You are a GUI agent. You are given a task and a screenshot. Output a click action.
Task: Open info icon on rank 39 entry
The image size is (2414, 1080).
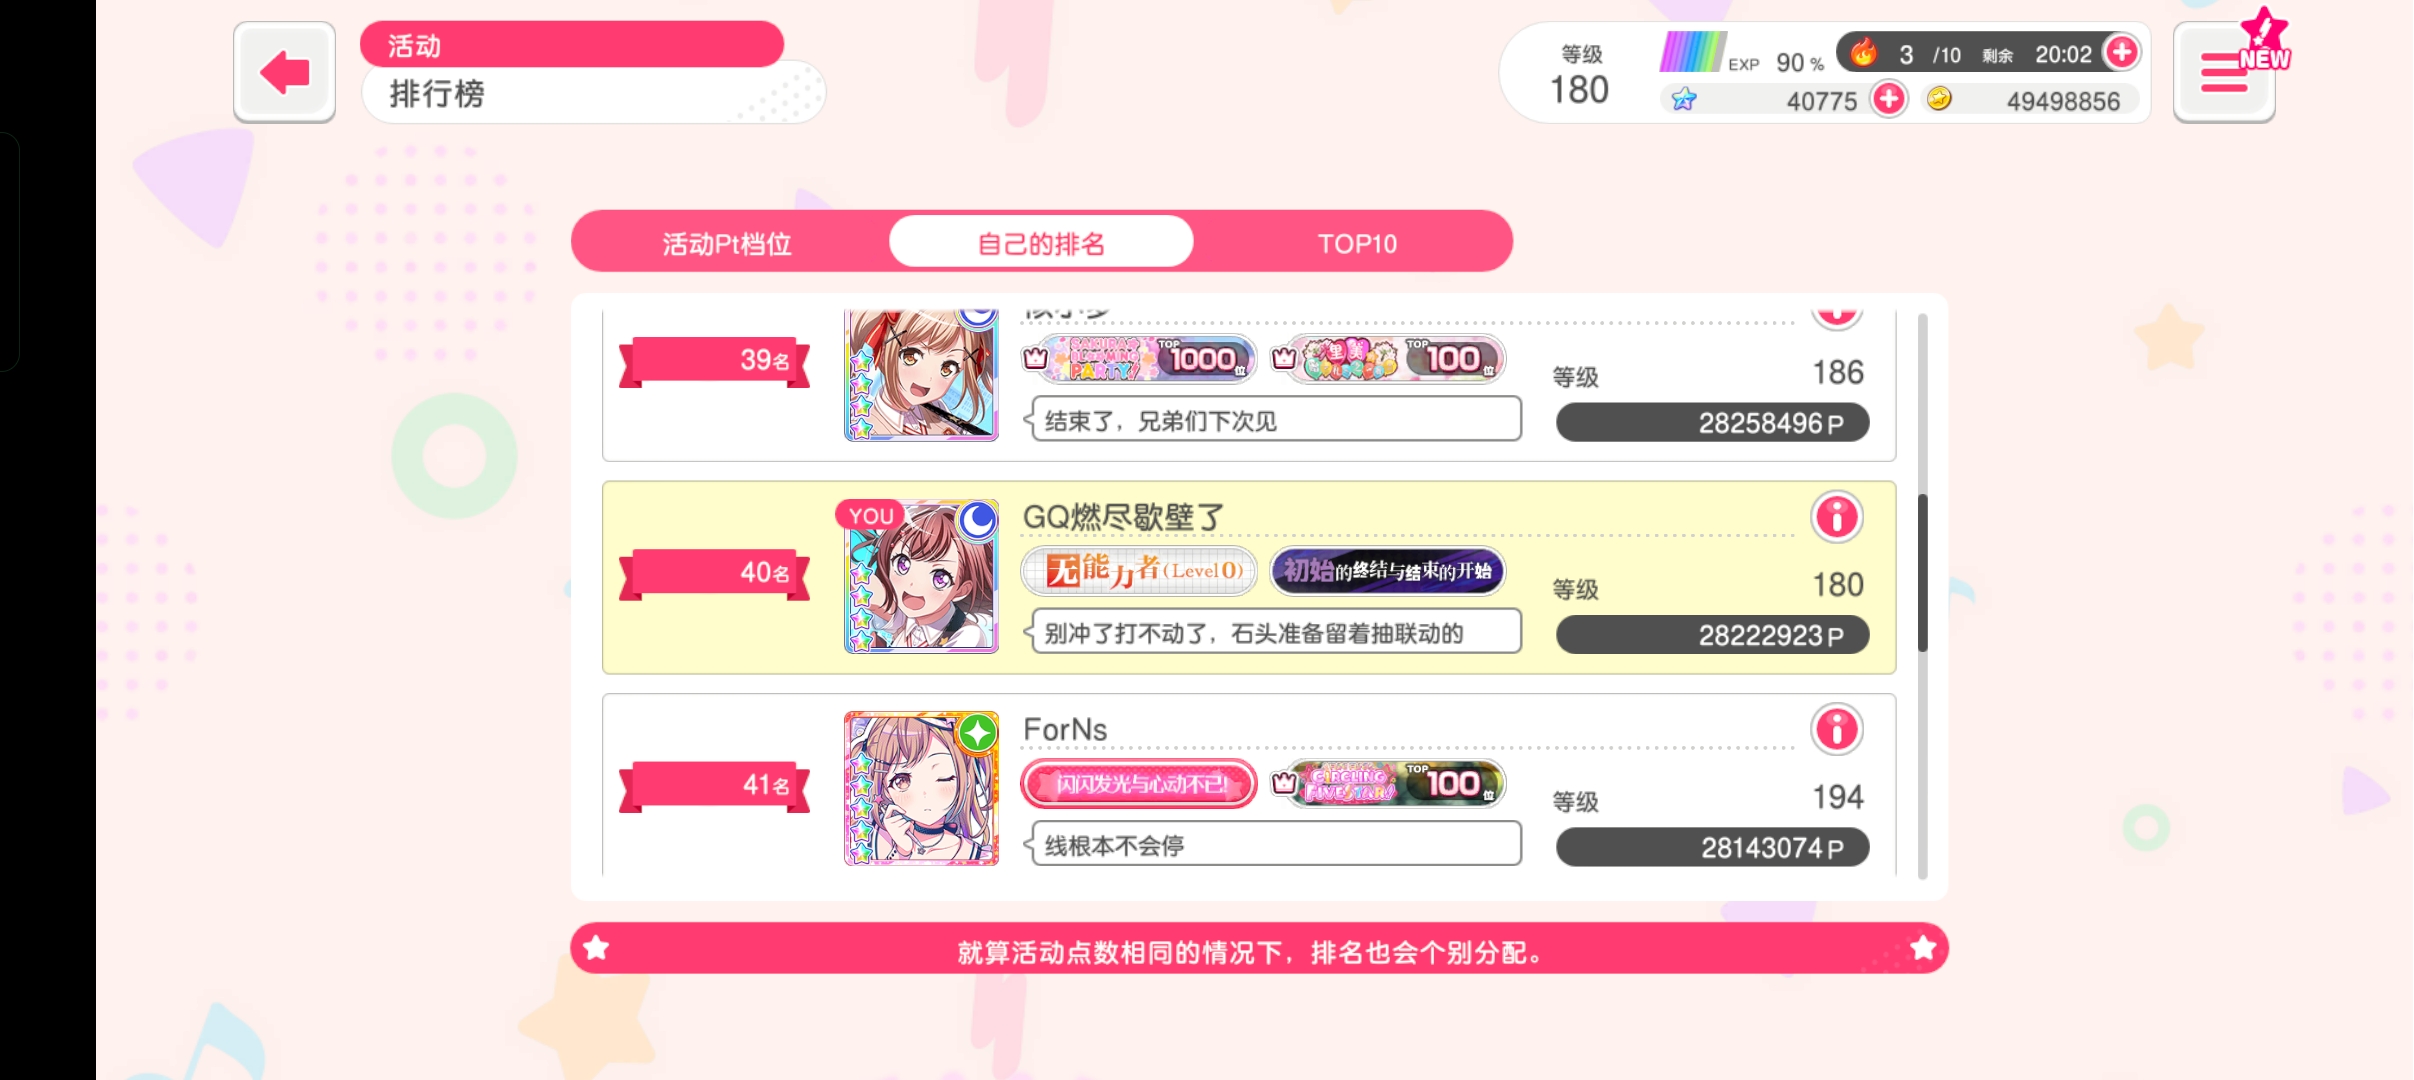[x=1836, y=315]
